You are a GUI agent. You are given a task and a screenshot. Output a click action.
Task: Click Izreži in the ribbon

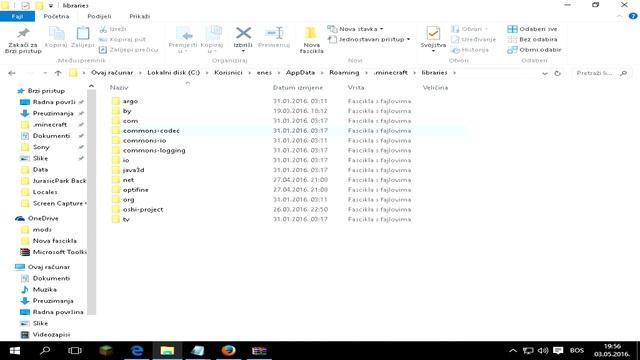coord(113,29)
